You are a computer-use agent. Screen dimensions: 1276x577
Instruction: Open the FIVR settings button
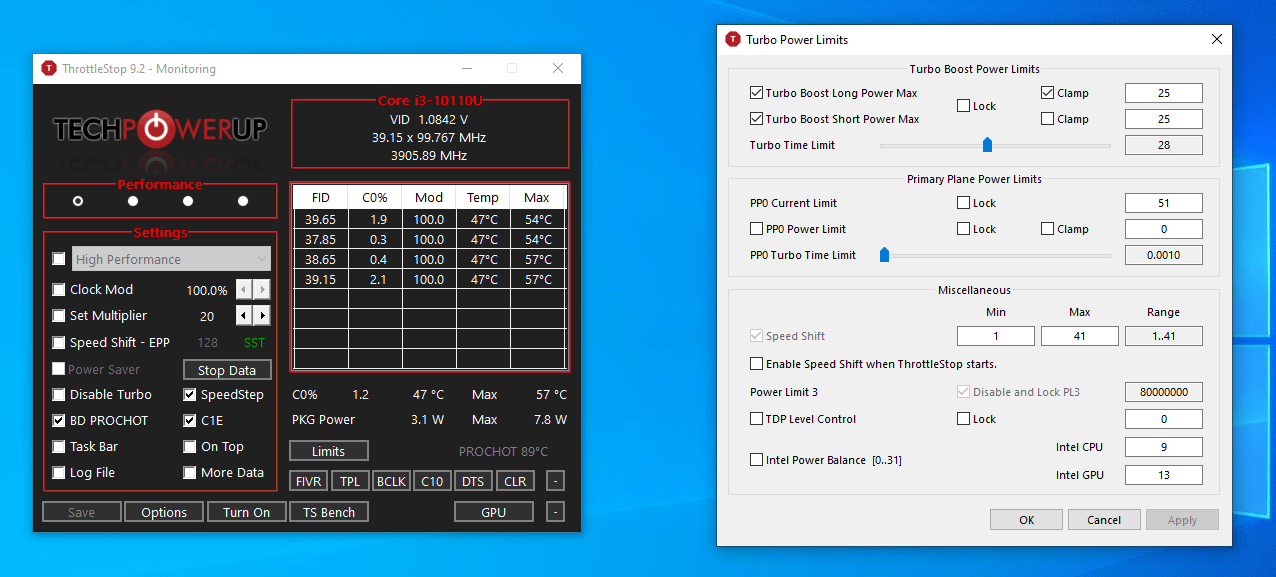(x=309, y=481)
